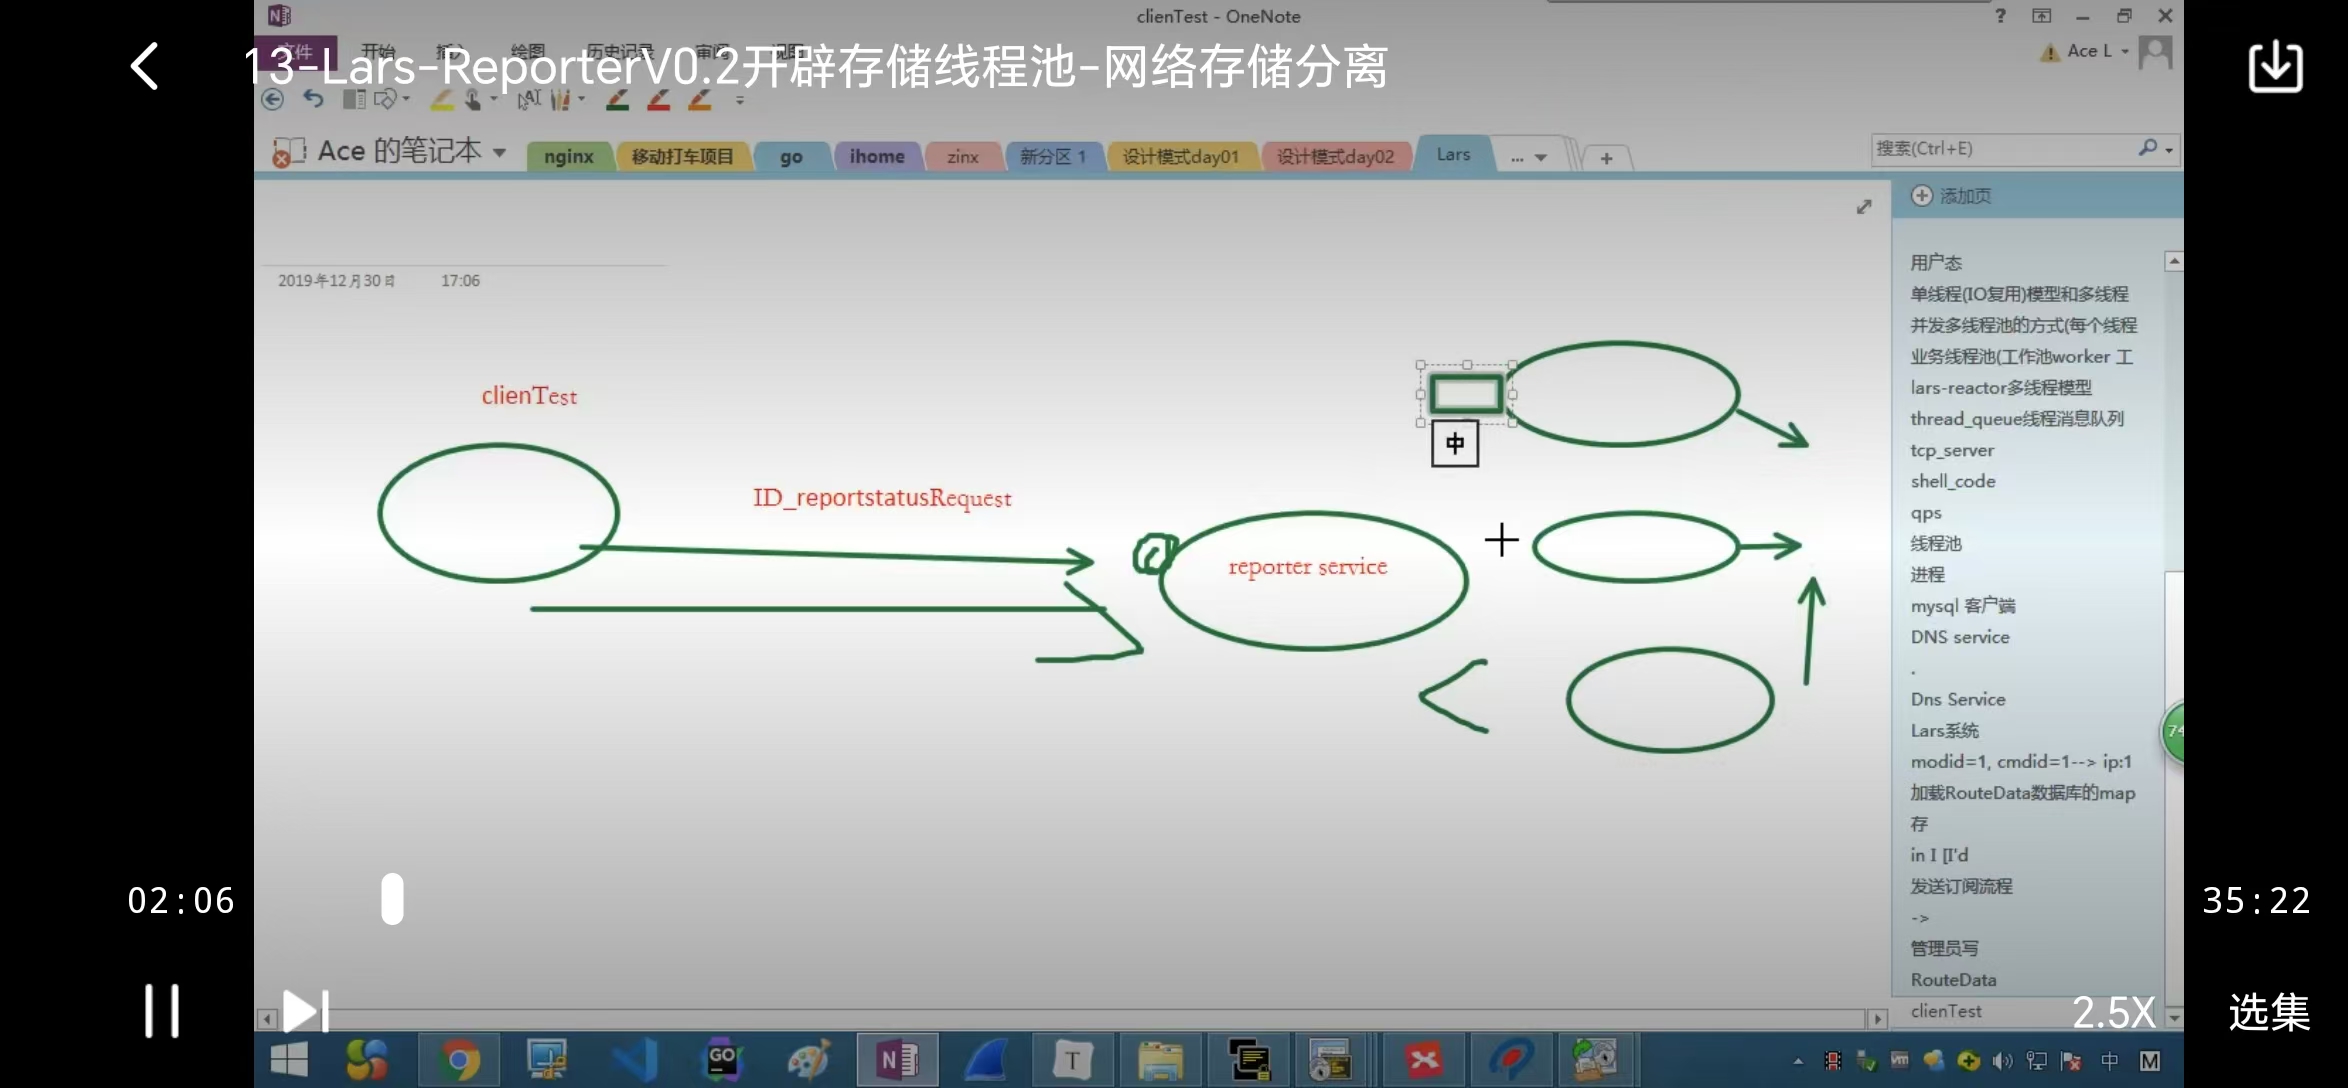This screenshot has width=2348, height=1088.
Task: Click the back arrow in OneNote toolbar
Action: pyautogui.click(x=272, y=99)
